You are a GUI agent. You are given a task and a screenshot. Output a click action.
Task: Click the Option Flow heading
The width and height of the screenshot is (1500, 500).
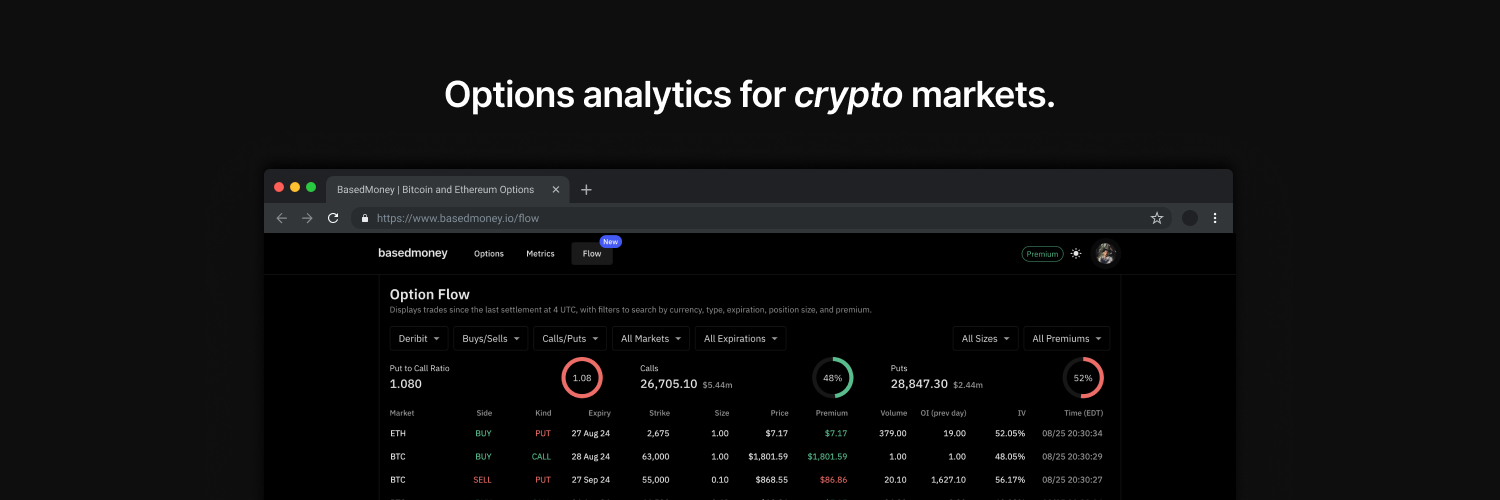[429, 294]
